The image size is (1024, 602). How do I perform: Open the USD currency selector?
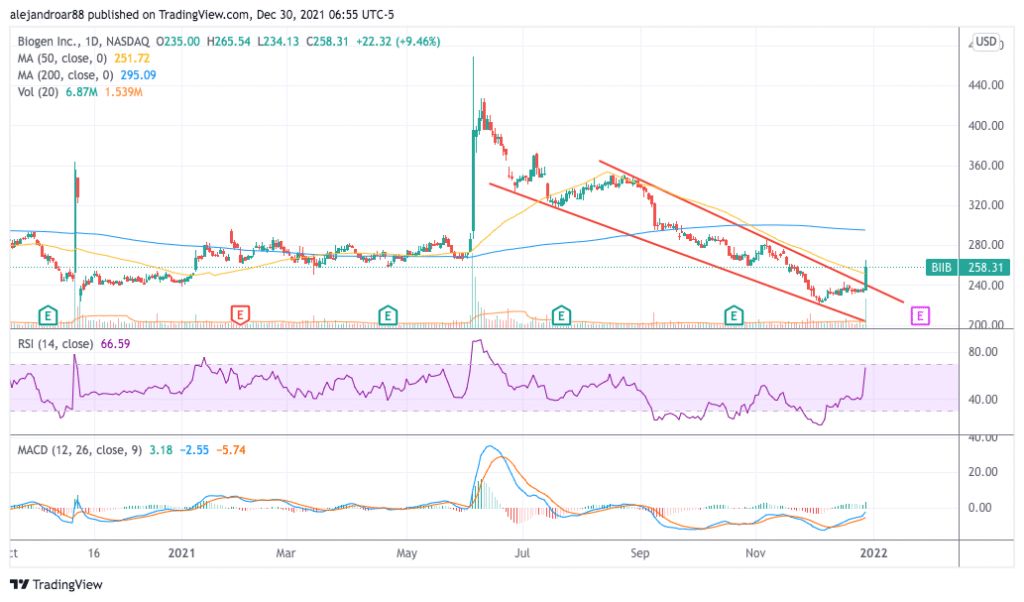[985, 42]
